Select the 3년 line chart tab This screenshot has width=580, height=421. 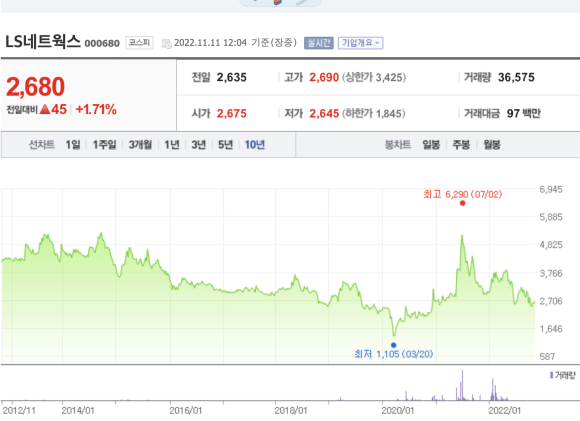199,145
